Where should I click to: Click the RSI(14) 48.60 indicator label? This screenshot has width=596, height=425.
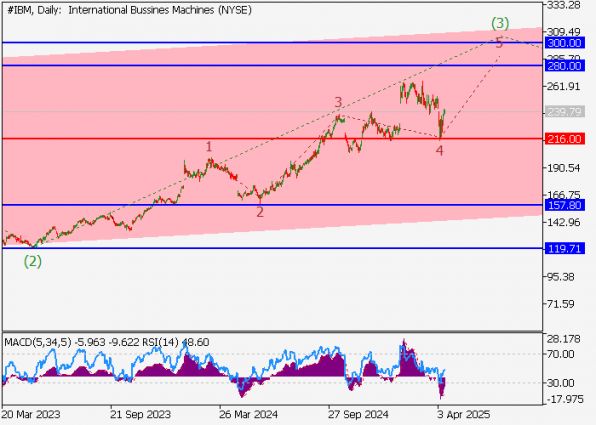click(x=176, y=342)
